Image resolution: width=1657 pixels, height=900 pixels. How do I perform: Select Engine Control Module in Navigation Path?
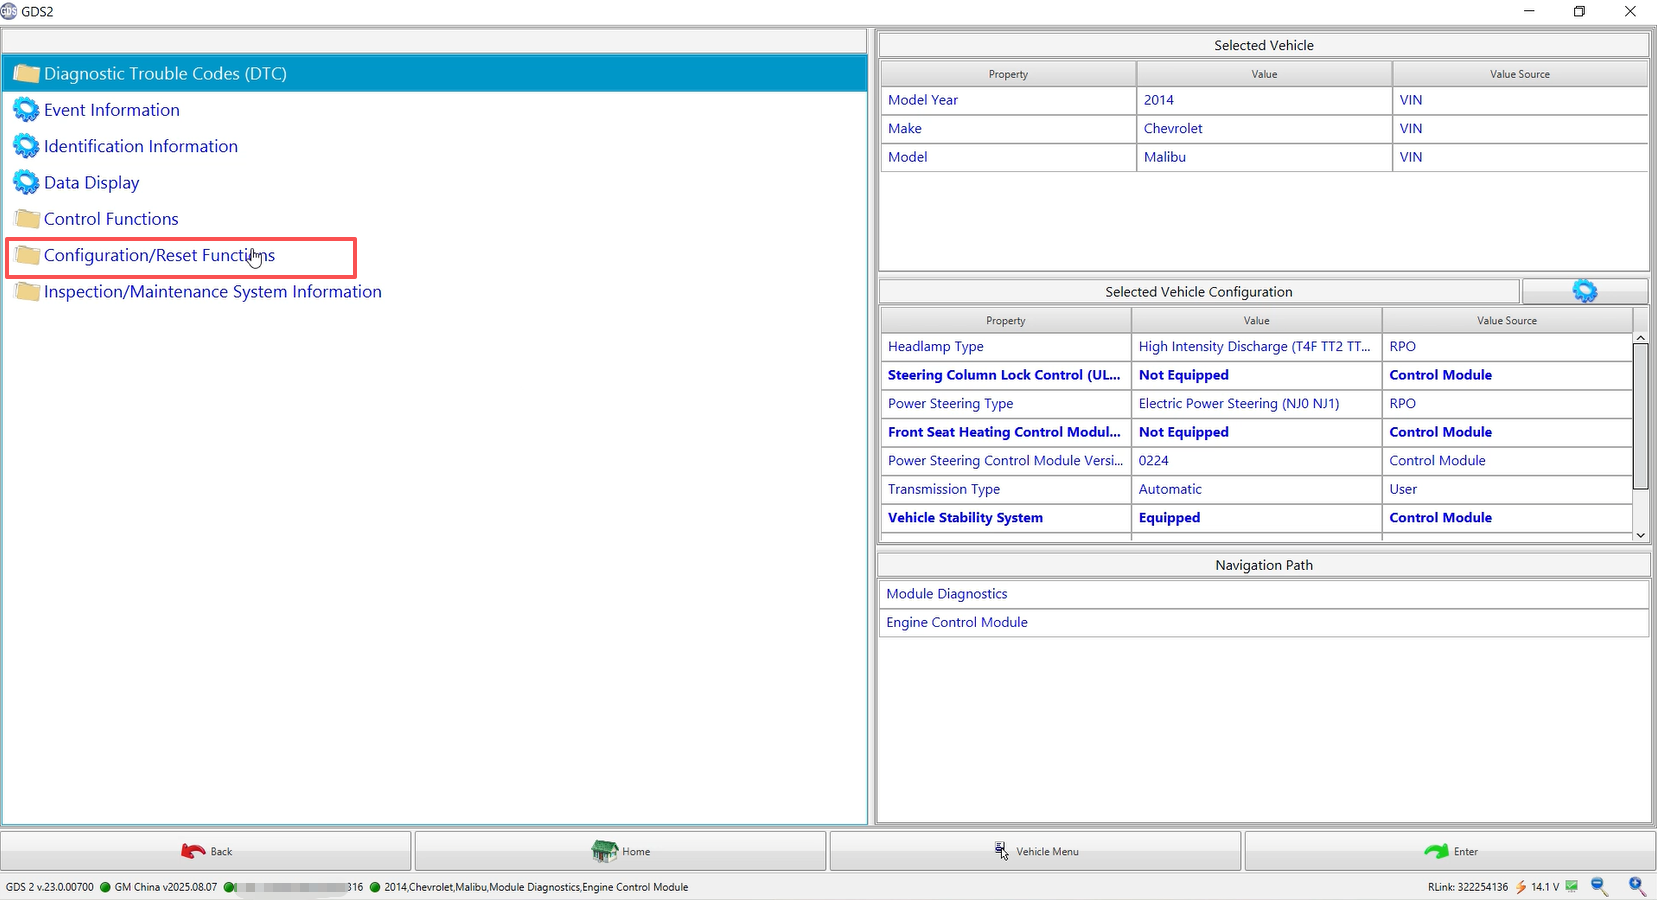pyautogui.click(x=957, y=622)
